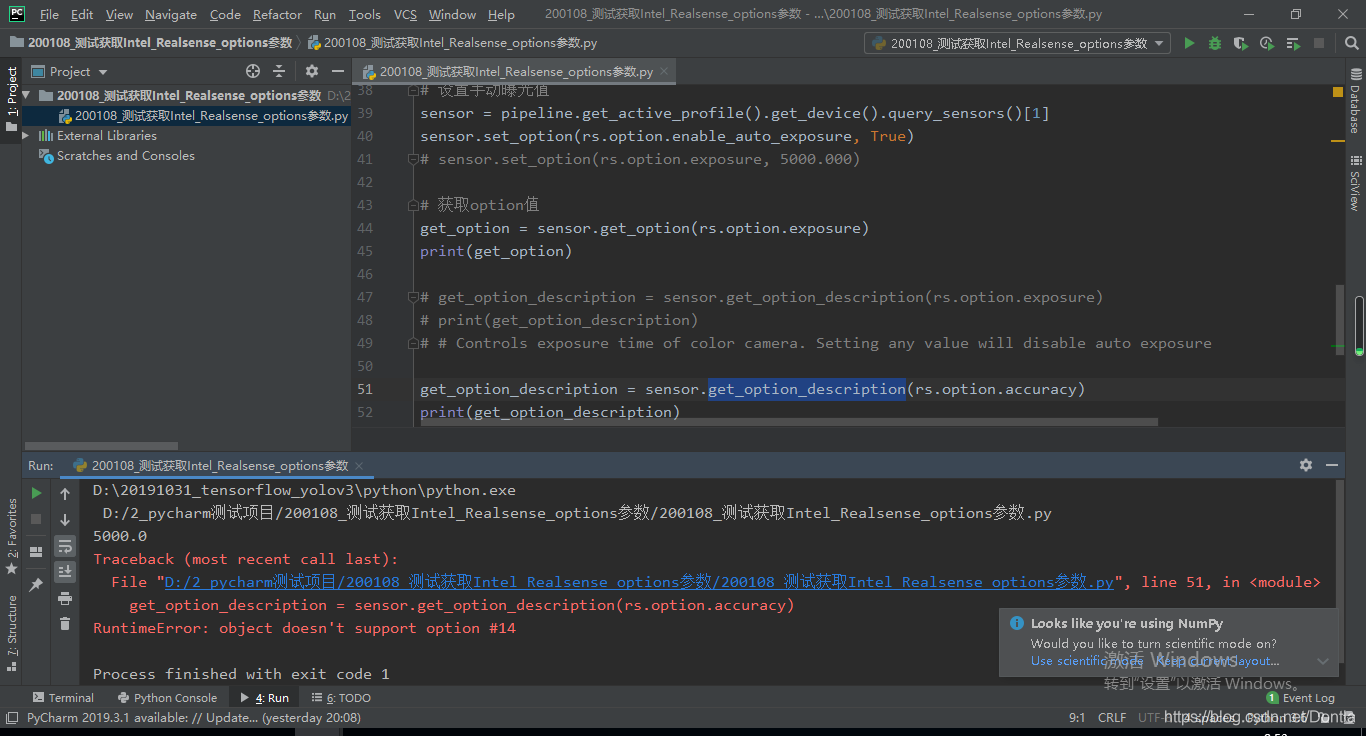Image resolution: width=1366 pixels, height=736 pixels.
Task: Open the Concurrency Diagram run icon
Action: [1293, 43]
